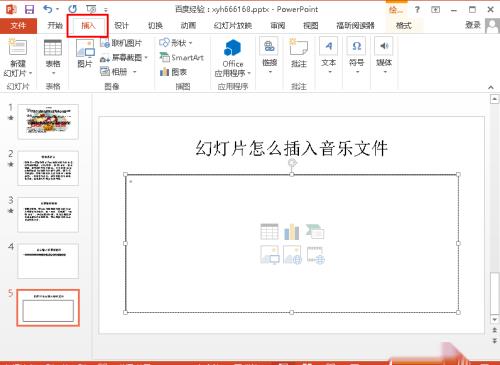The height and width of the screenshot is (365, 500).
Task: Open the 文本 text group icon
Action: click(x=329, y=47)
